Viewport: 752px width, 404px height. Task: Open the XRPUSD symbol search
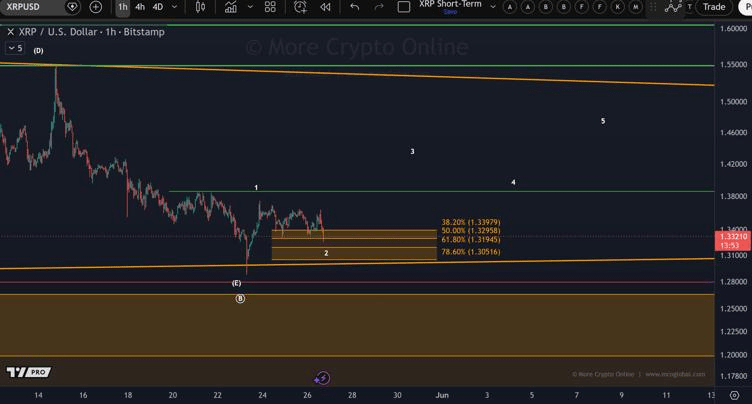[x=23, y=7]
